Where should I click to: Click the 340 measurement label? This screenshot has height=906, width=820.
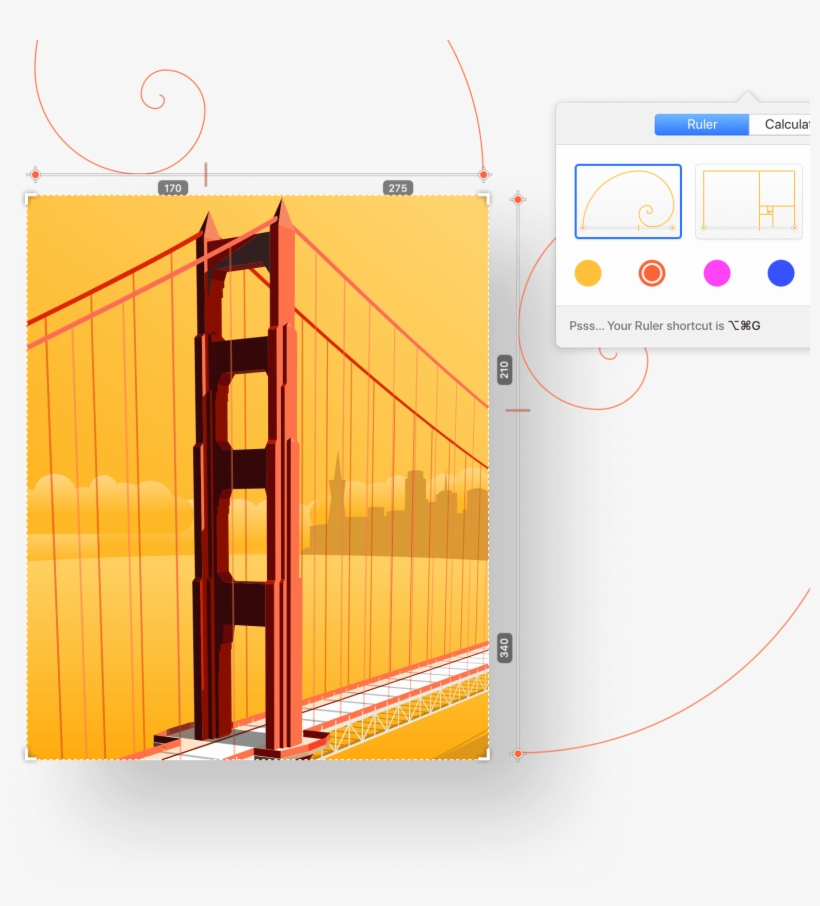click(506, 647)
